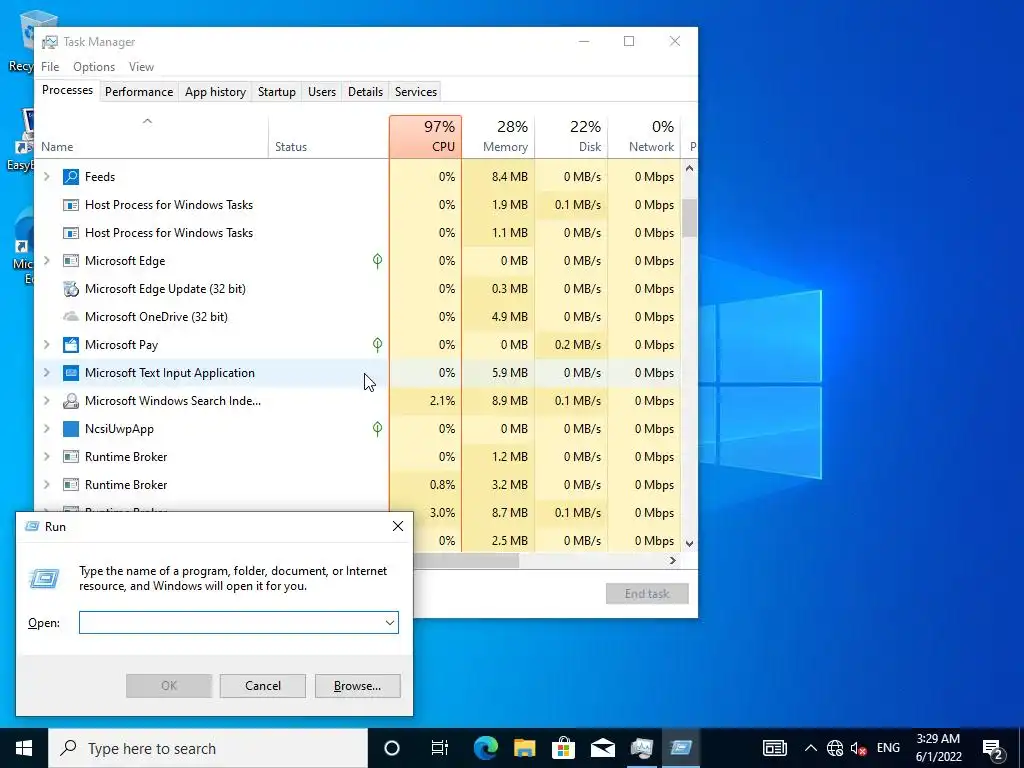
Task: Sort processes by CPU column header
Action: tap(426, 137)
